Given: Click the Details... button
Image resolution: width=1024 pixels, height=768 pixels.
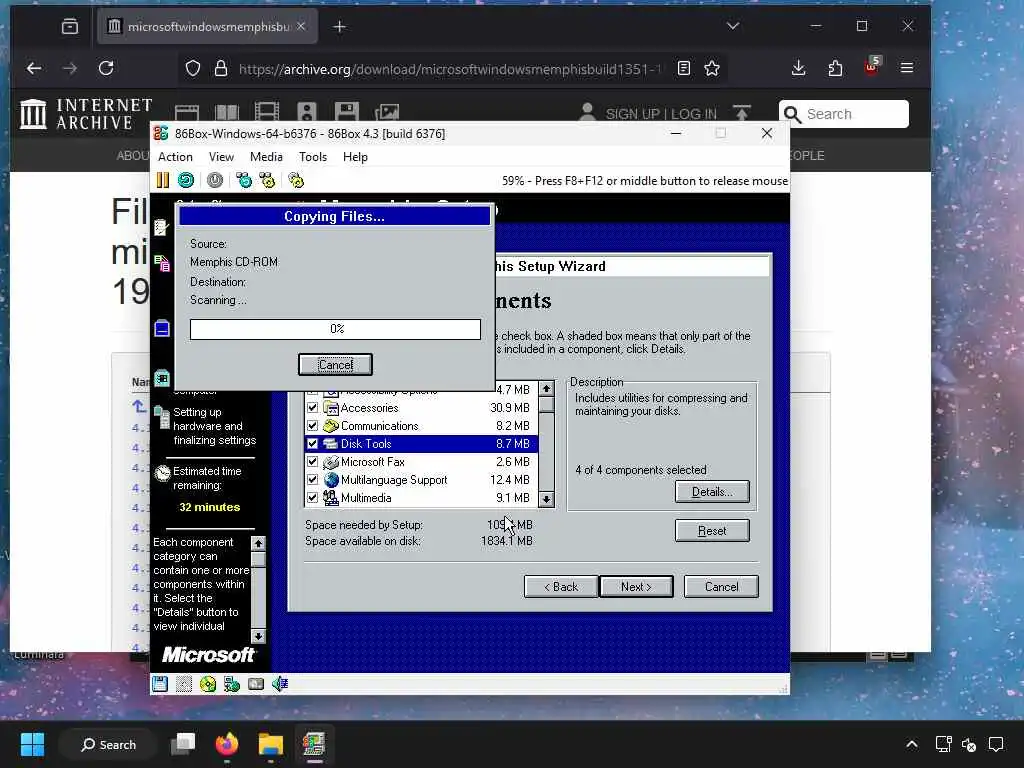Looking at the screenshot, I should pyautogui.click(x=712, y=492).
